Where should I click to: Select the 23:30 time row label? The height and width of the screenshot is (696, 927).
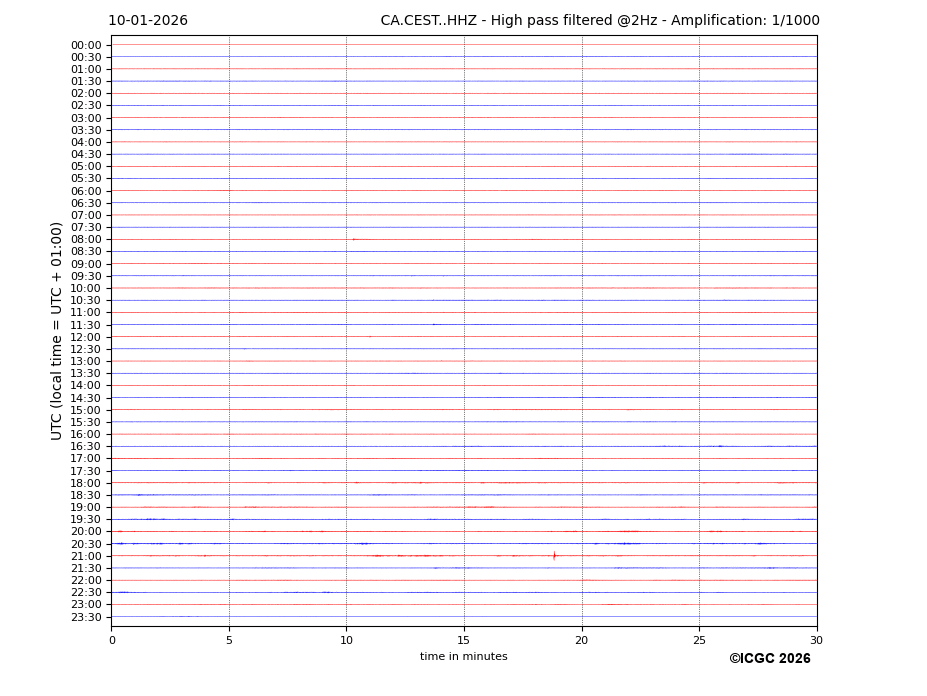(86, 617)
